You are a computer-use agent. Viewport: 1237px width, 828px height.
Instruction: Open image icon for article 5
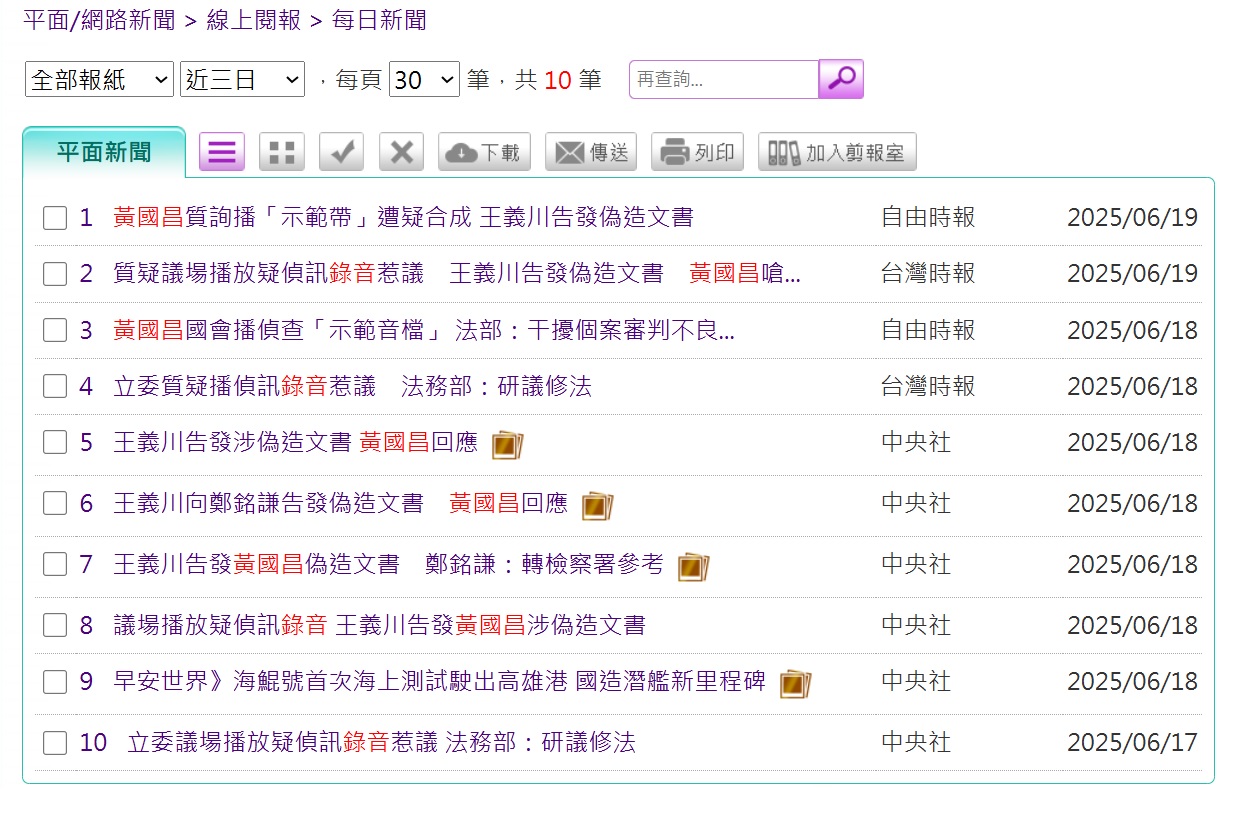pyautogui.click(x=508, y=444)
